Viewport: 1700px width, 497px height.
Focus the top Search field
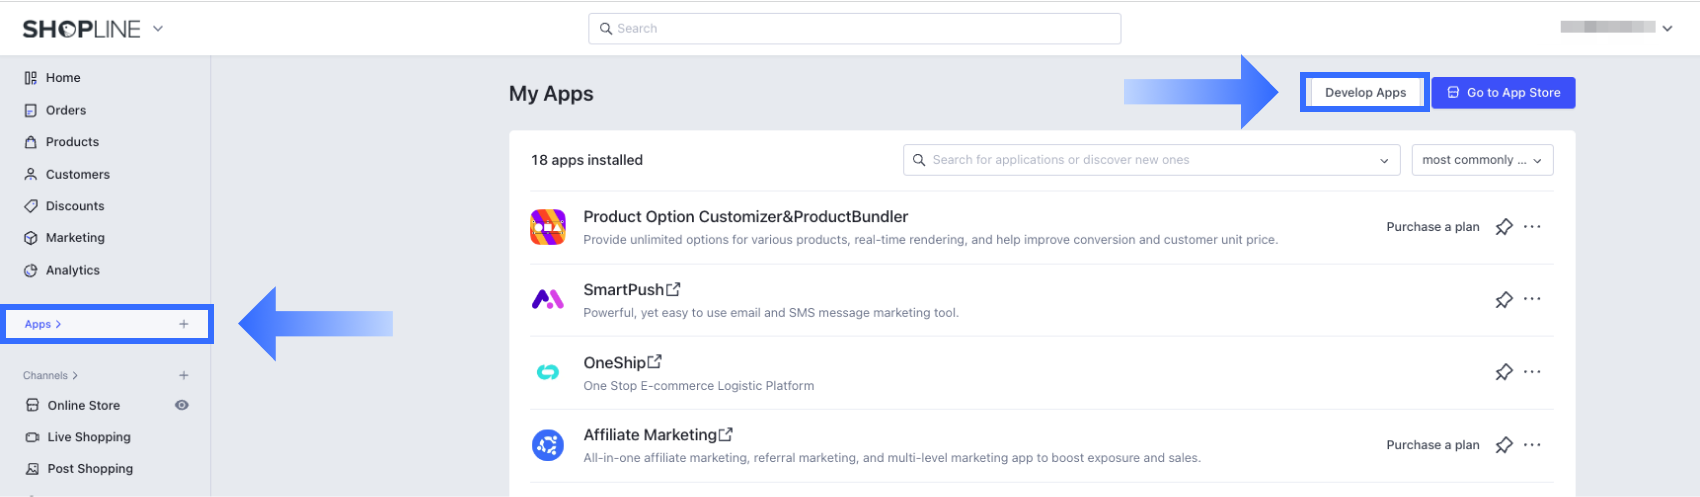click(x=854, y=28)
